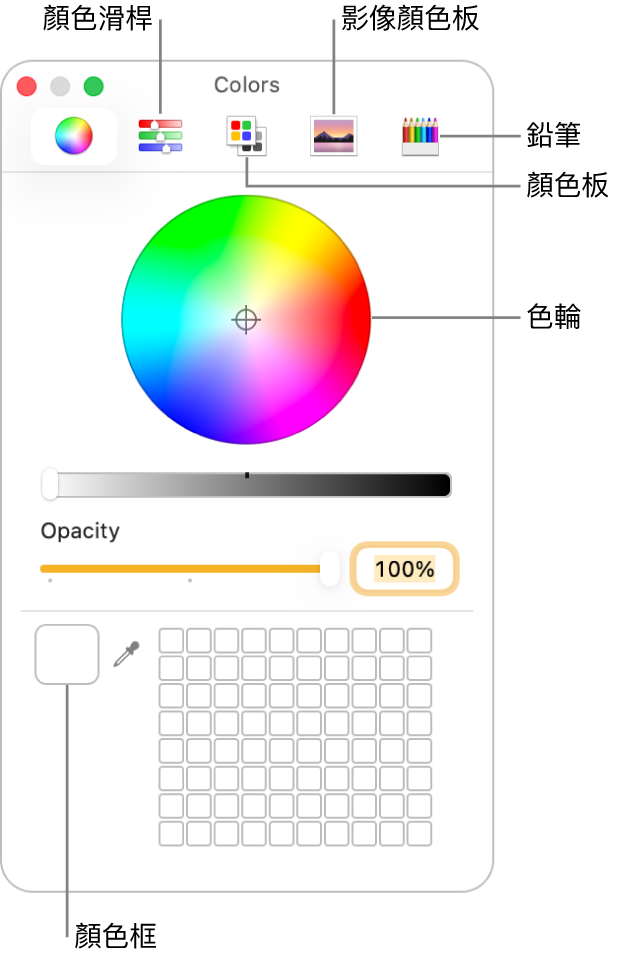This screenshot has width=620, height=955.
Task: Click the bottom-left empty swatch cell
Action: point(172,833)
